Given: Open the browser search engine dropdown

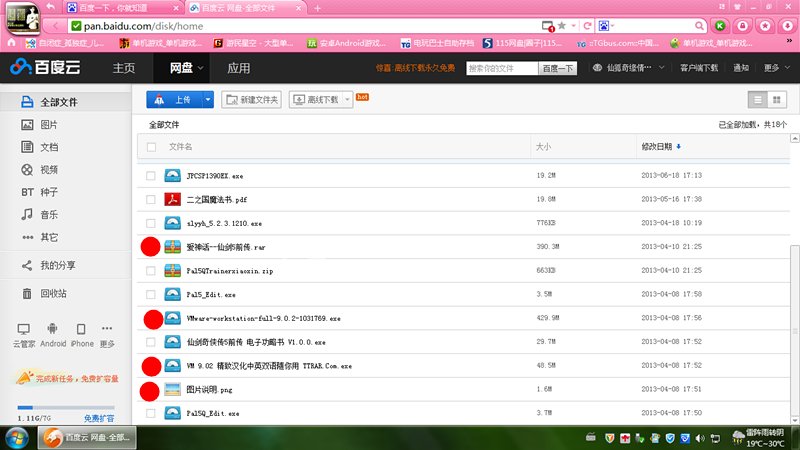Looking at the screenshot, I should tap(606, 26).
